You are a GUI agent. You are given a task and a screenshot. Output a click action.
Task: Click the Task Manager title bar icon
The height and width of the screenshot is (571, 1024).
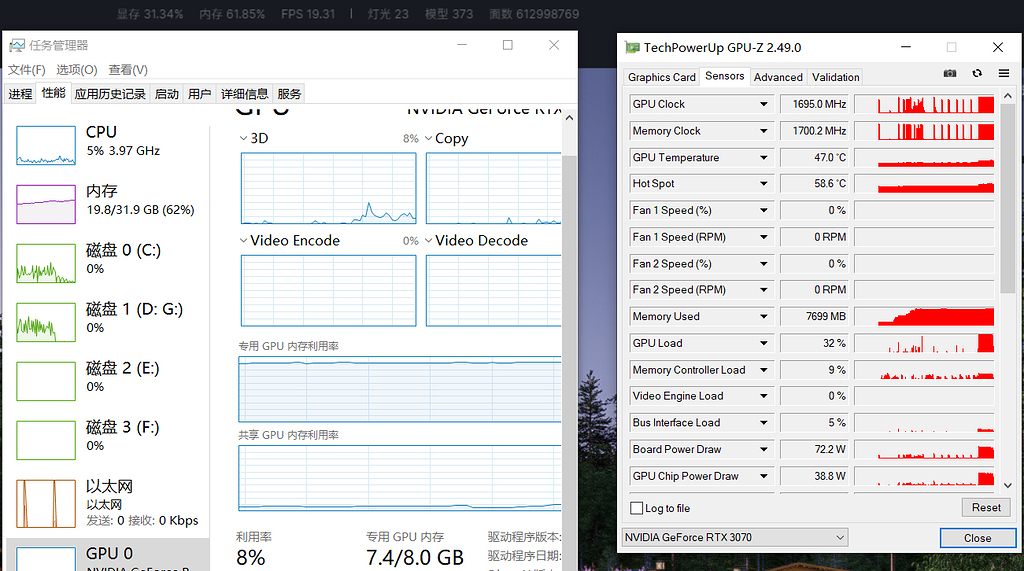tap(17, 45)
